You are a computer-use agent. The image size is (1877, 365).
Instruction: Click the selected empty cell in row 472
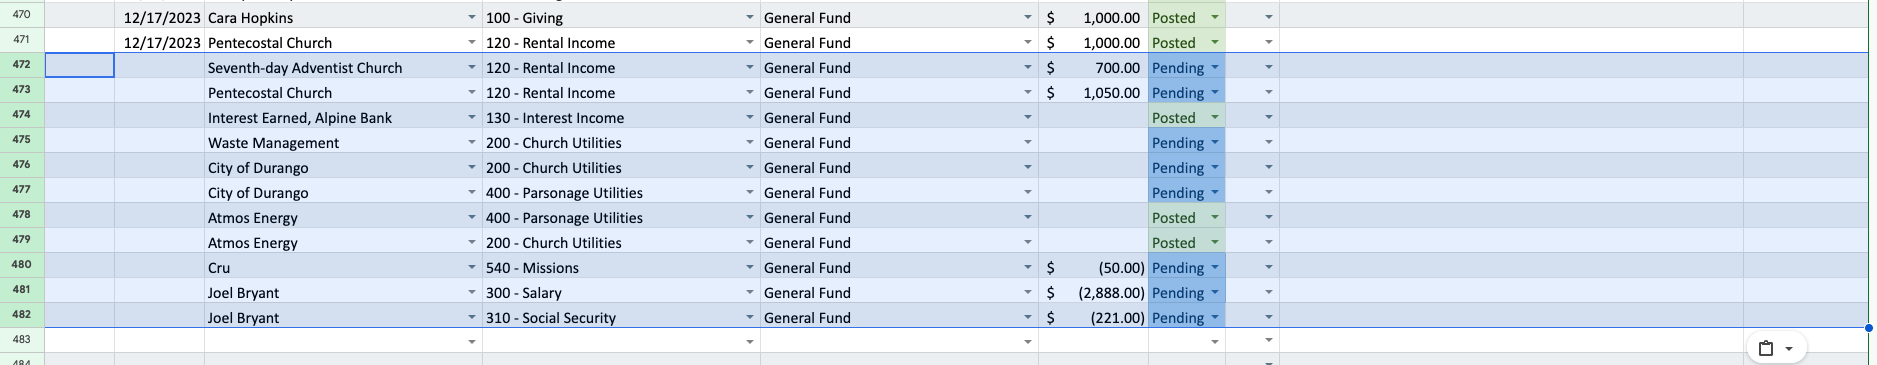tap(80, 66)
